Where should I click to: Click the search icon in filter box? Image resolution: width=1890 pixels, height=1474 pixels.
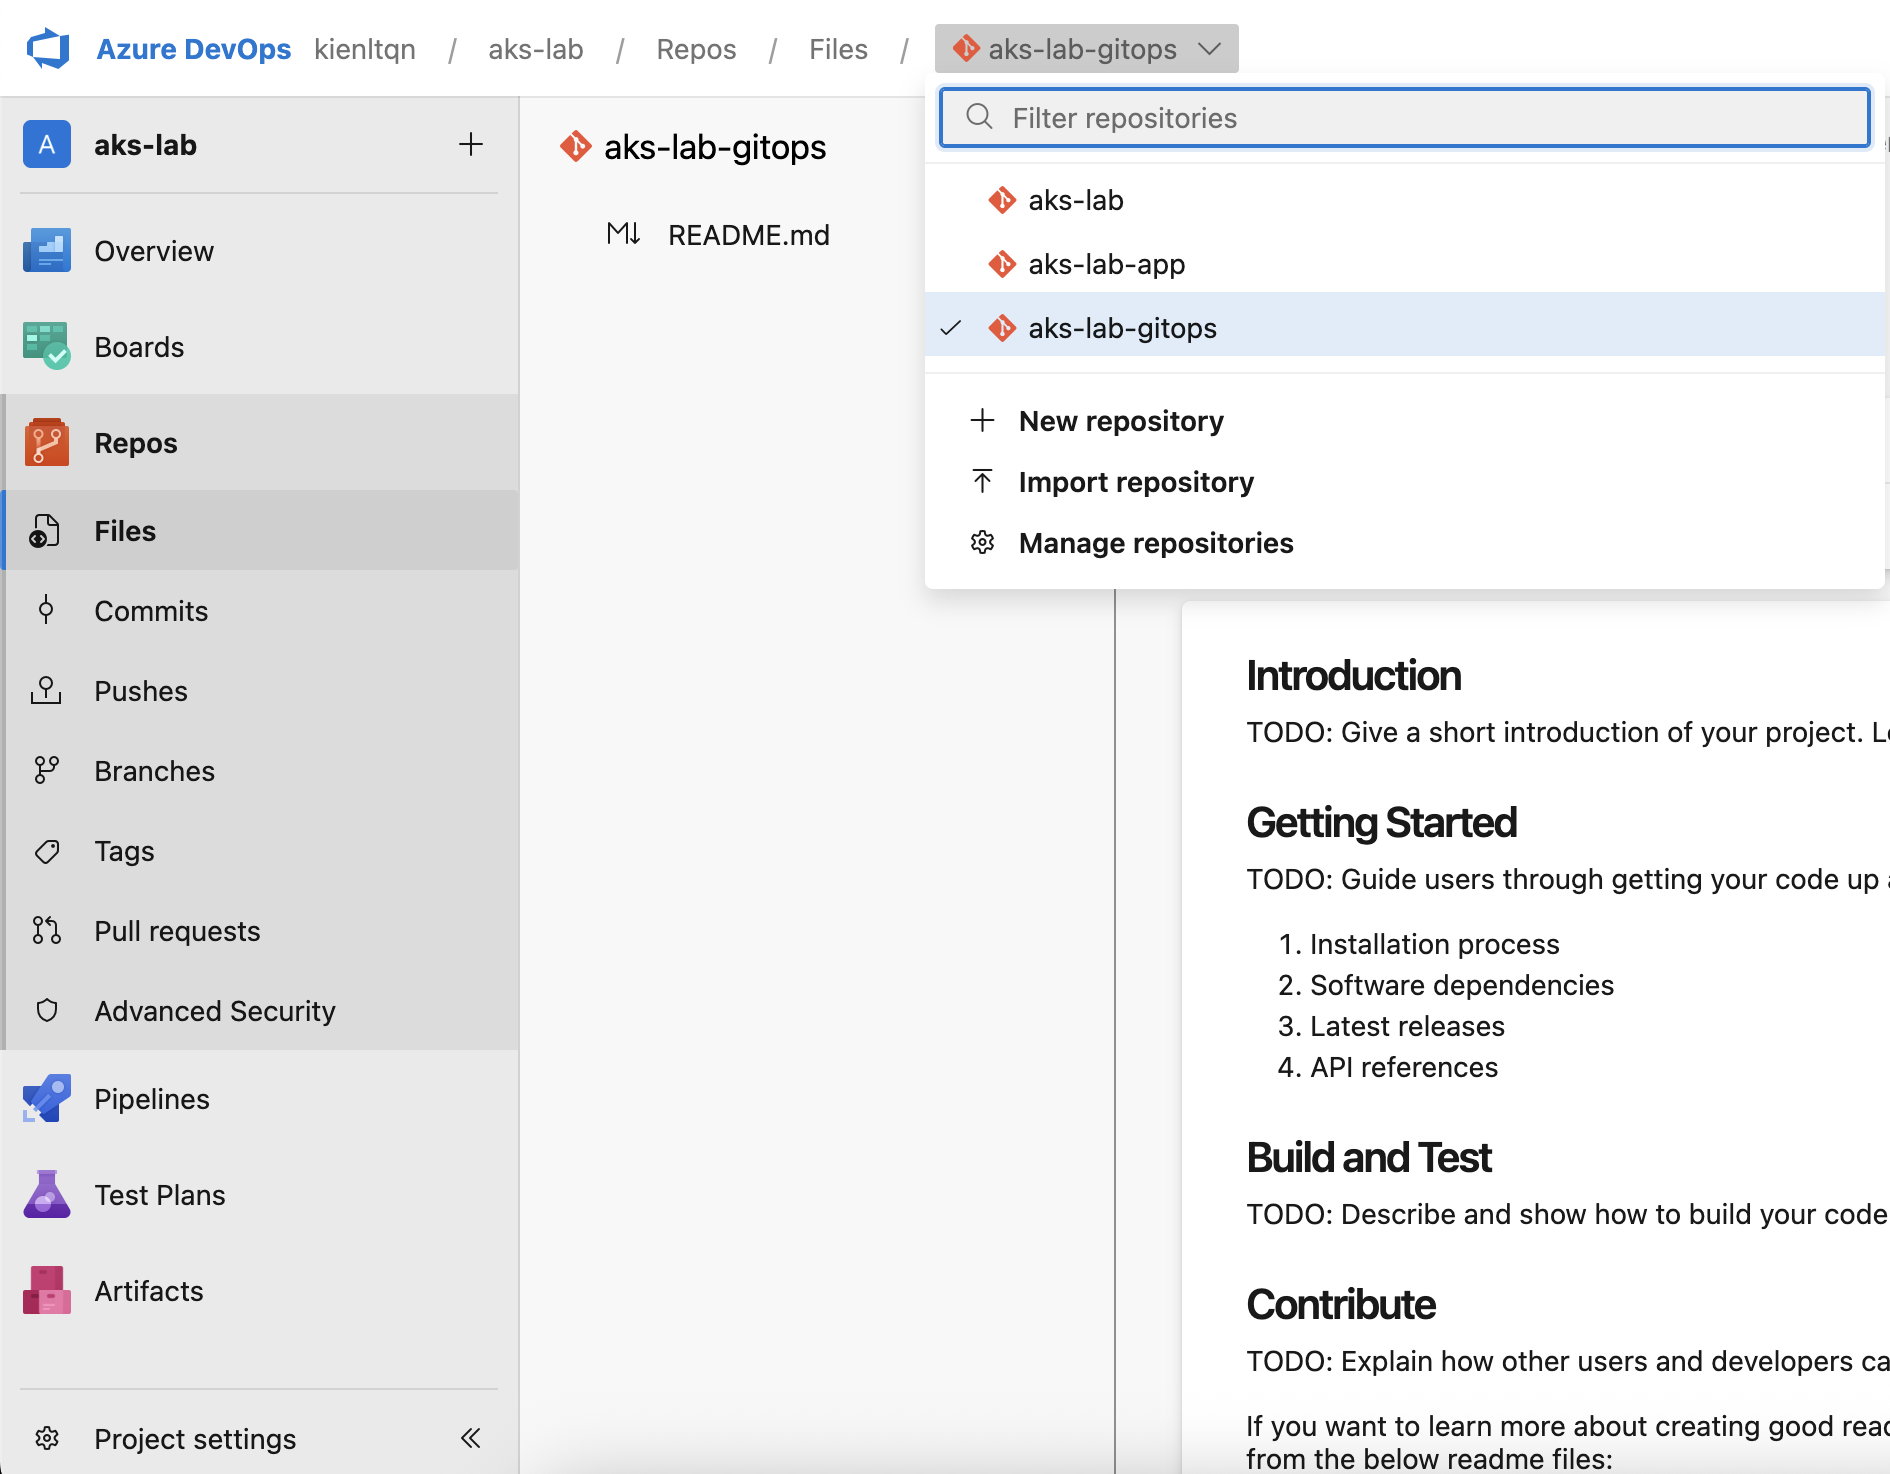(x=980, y=117)
